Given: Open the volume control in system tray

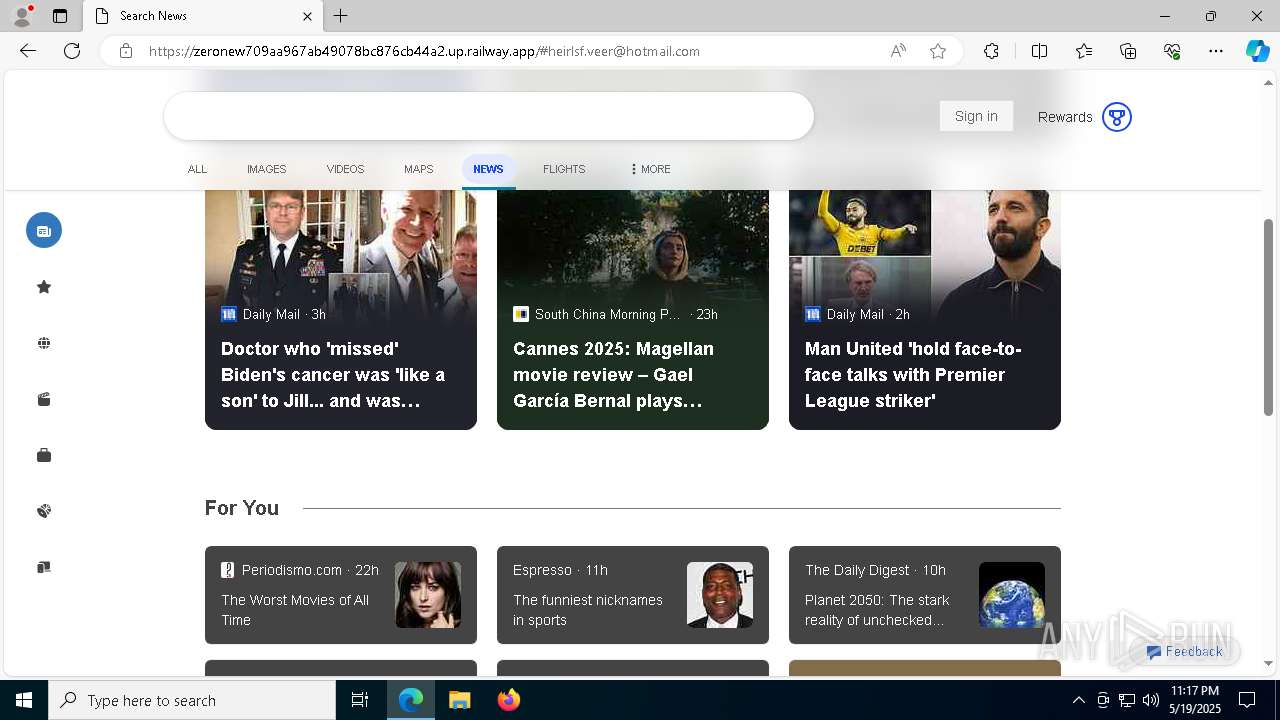Looking at the screenshot, I should [1151, 700].
